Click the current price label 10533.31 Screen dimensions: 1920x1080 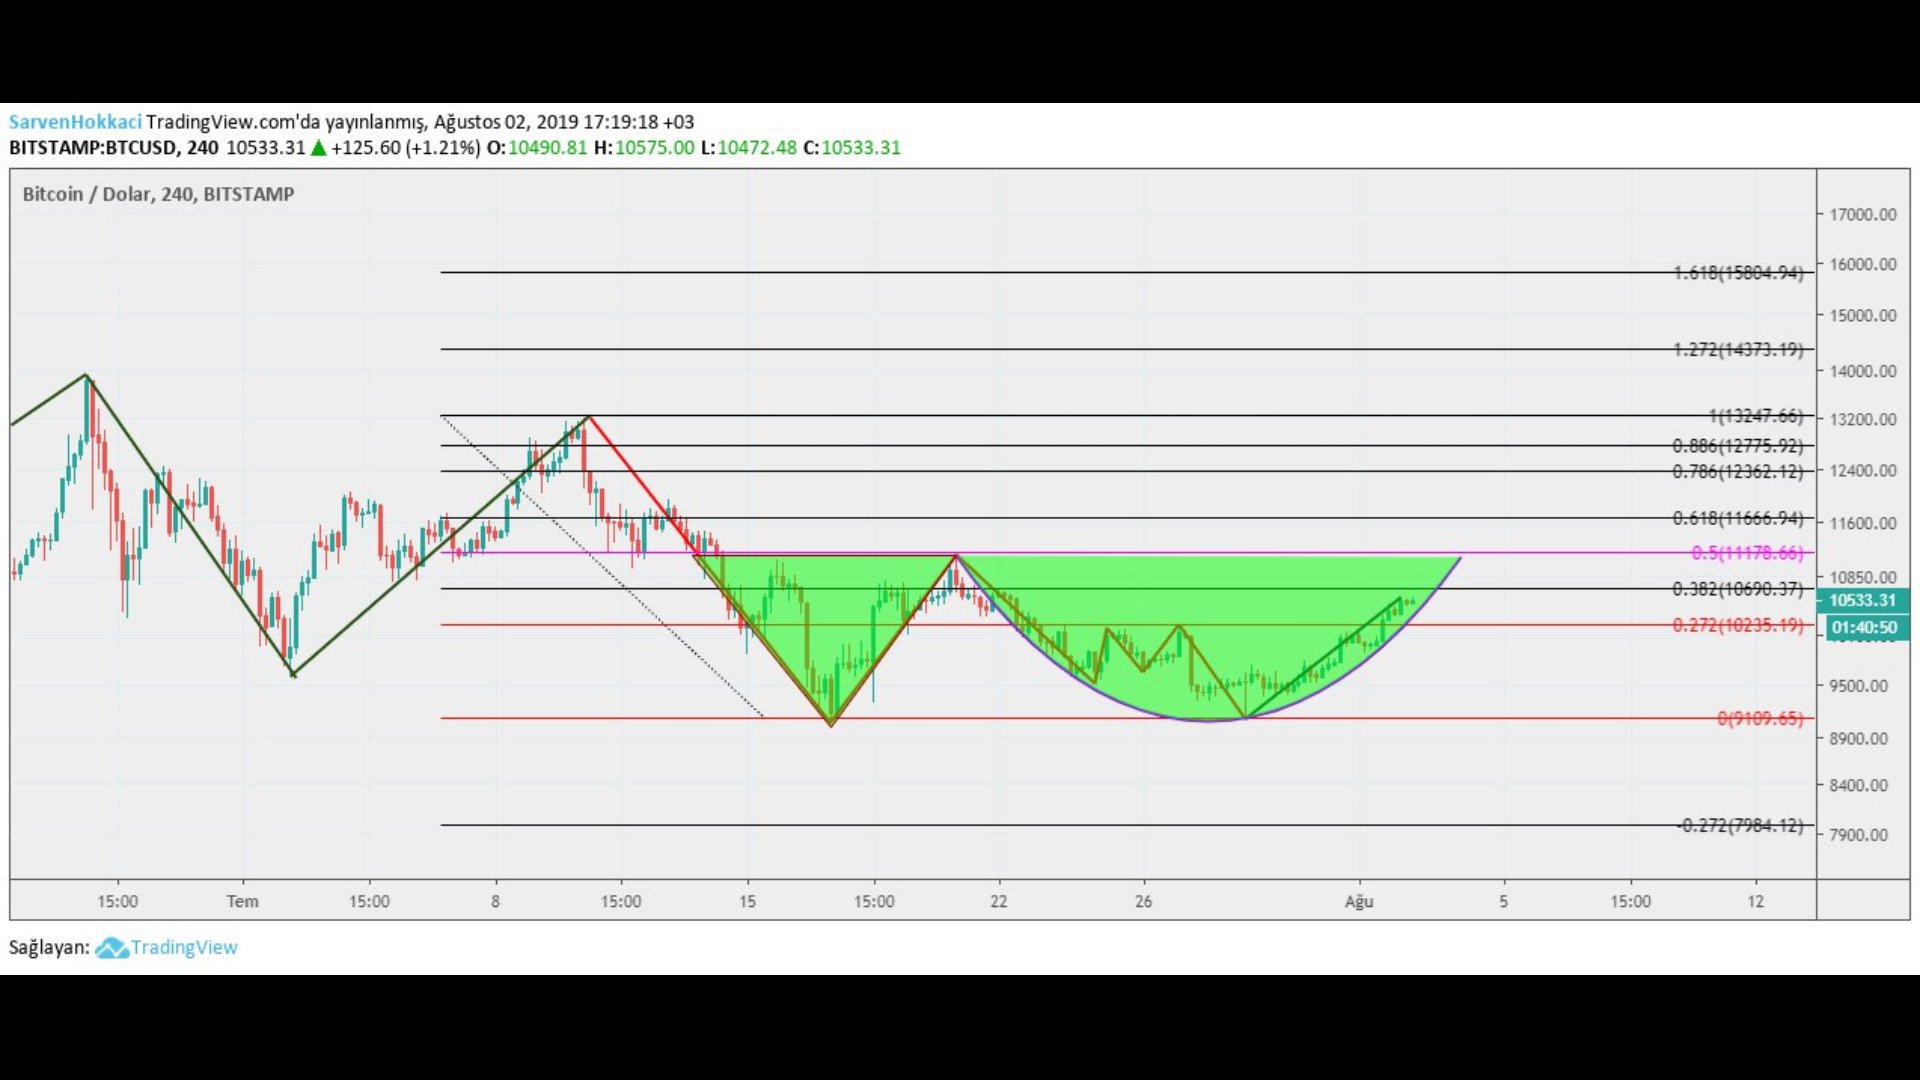[1862, 600]
